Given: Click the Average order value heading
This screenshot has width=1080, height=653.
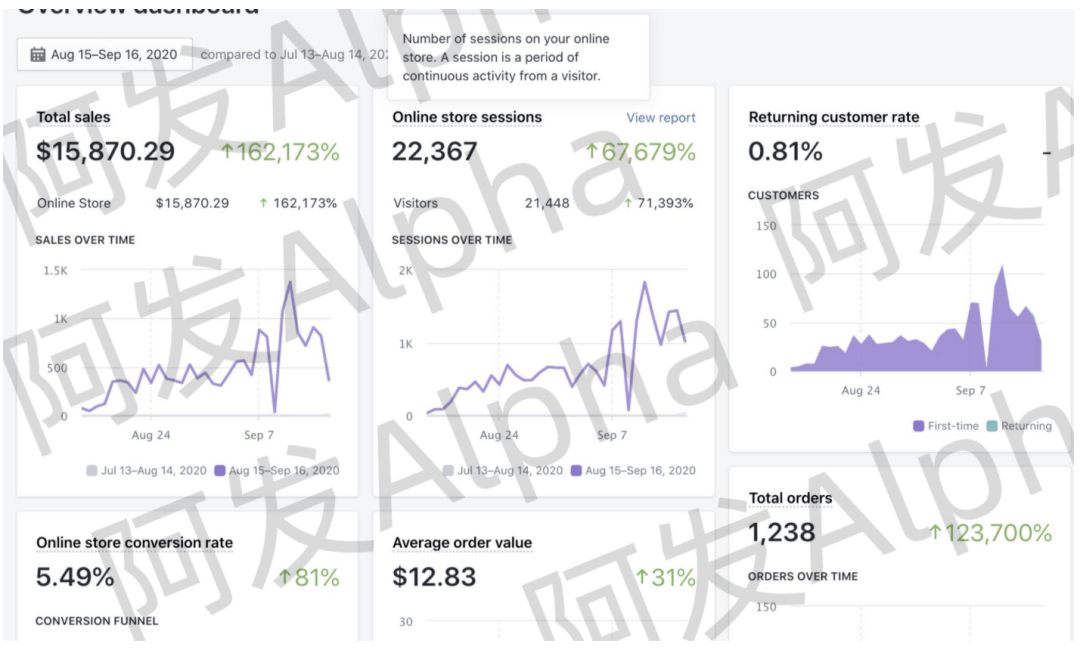Looking at the screenshot, I should (x=462, y=543).
